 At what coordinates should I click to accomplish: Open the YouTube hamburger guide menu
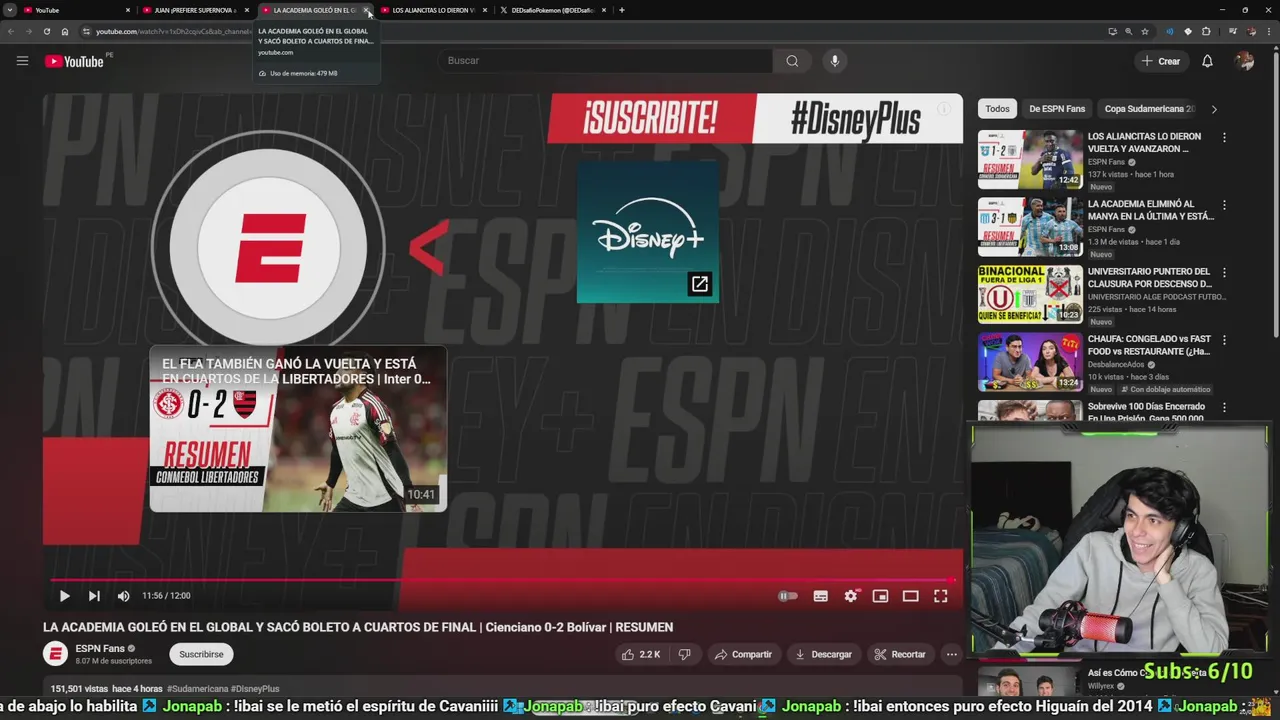[22, 61]
